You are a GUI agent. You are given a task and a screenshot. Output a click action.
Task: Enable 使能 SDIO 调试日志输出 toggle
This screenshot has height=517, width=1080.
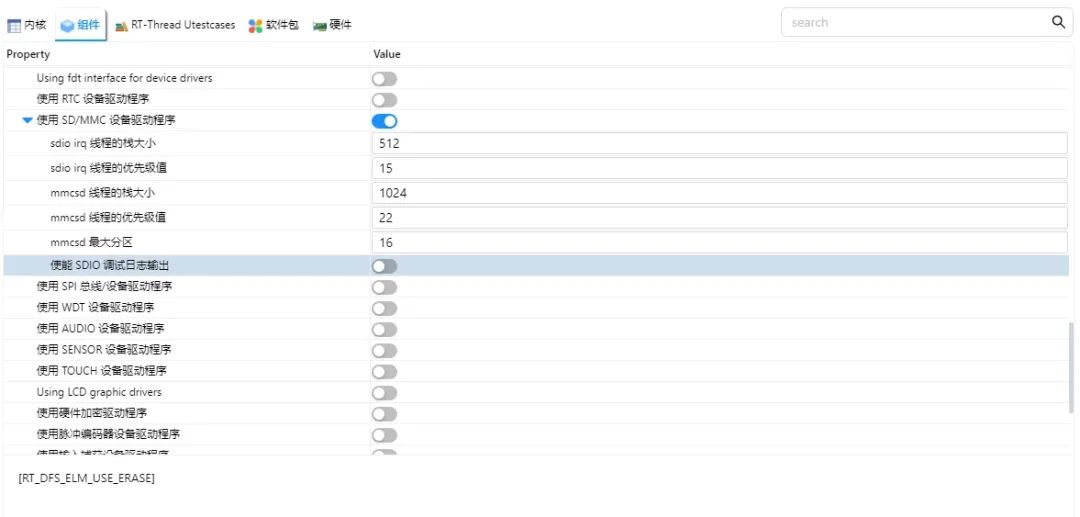pos(384,266)
